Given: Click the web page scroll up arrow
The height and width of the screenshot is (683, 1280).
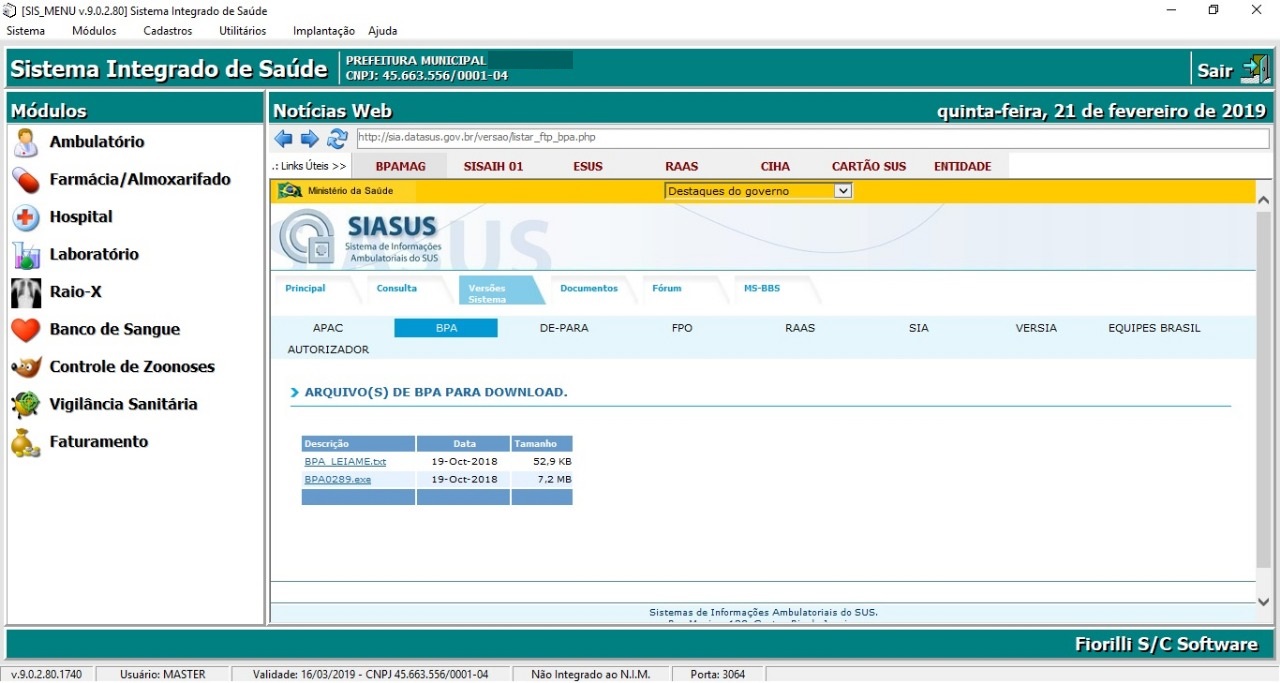Looking at the screenshot, I should tap(1263, 199).
